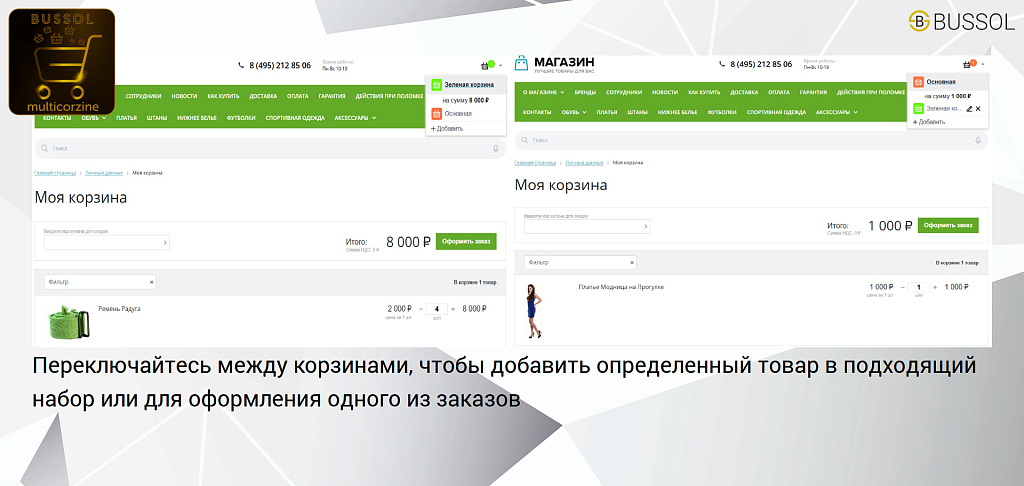Viewport: 1024px width, 486px height.
Task: Decrease quantity of Ремень Радуга with minus
Action: 421,308
